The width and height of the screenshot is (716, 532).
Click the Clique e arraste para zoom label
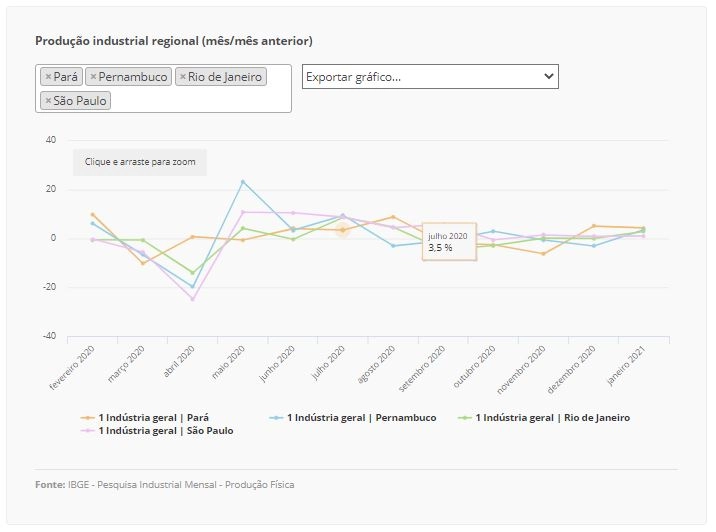(140, 162)
